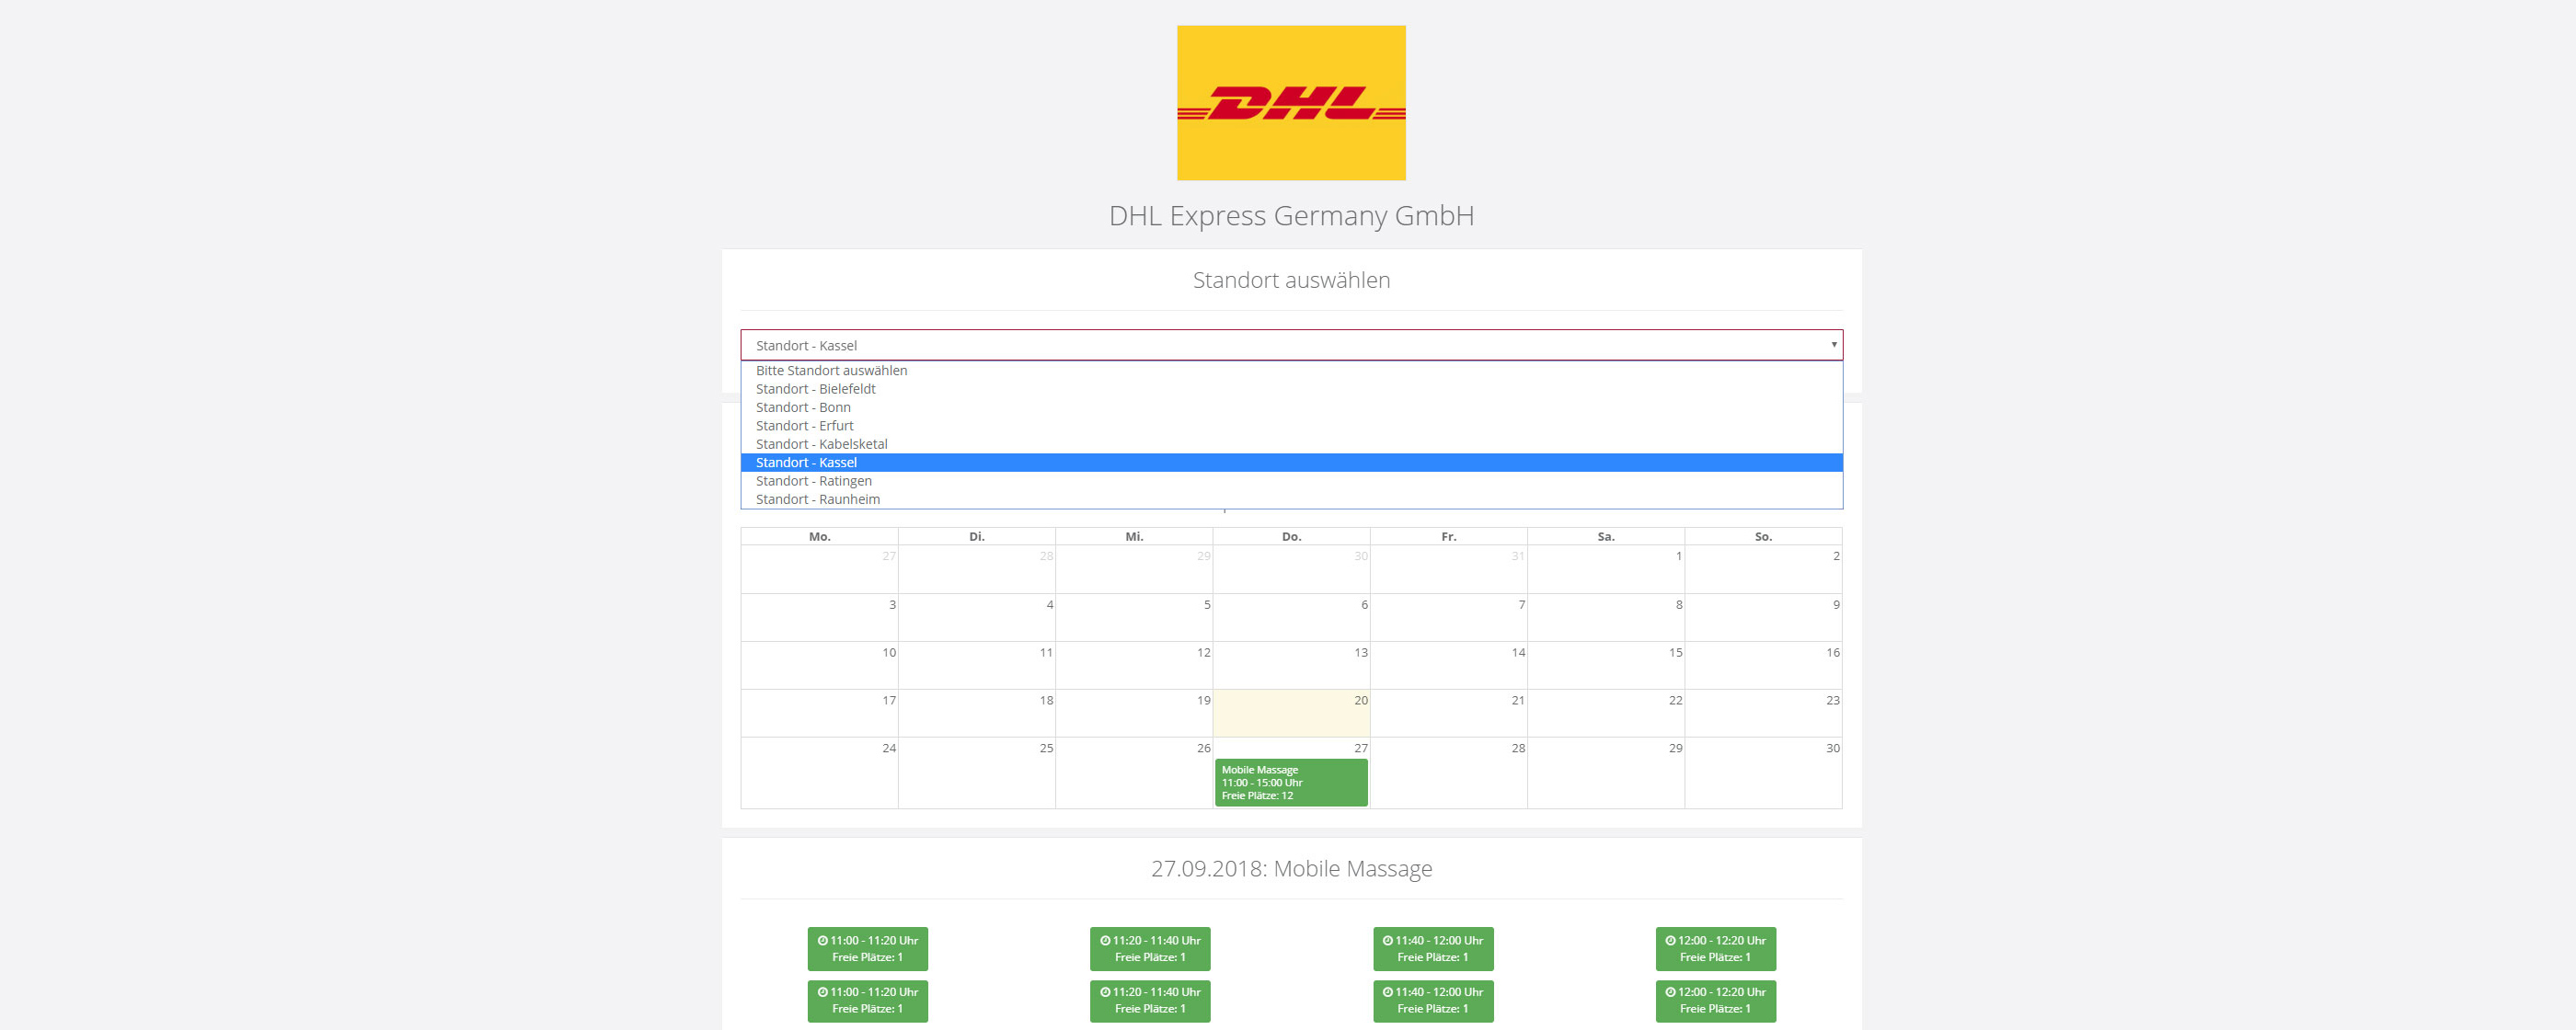Select highlighted today cell, day 20

tap(1292, 713)
